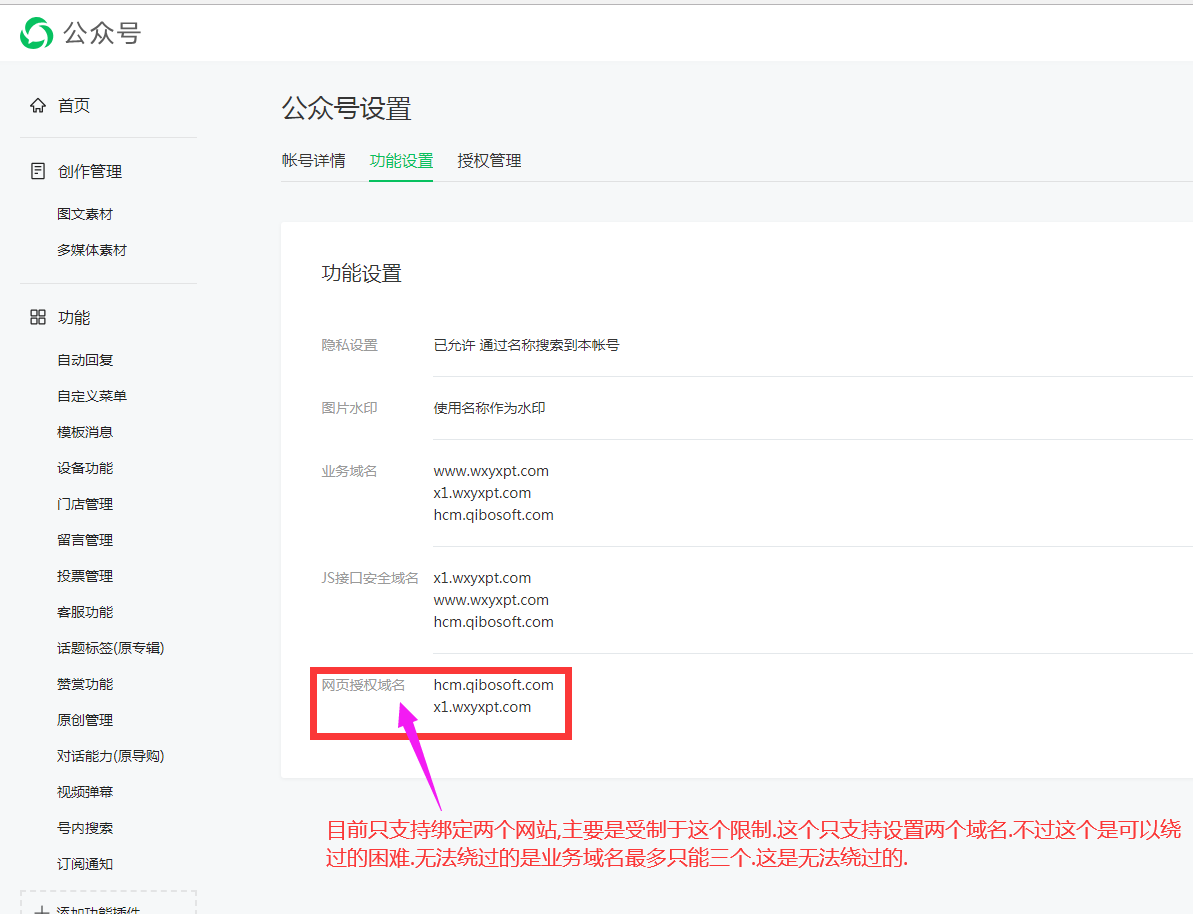Click the plus icon for 添加功能插件
The image size is (1193, 914).
coord(42,910)
